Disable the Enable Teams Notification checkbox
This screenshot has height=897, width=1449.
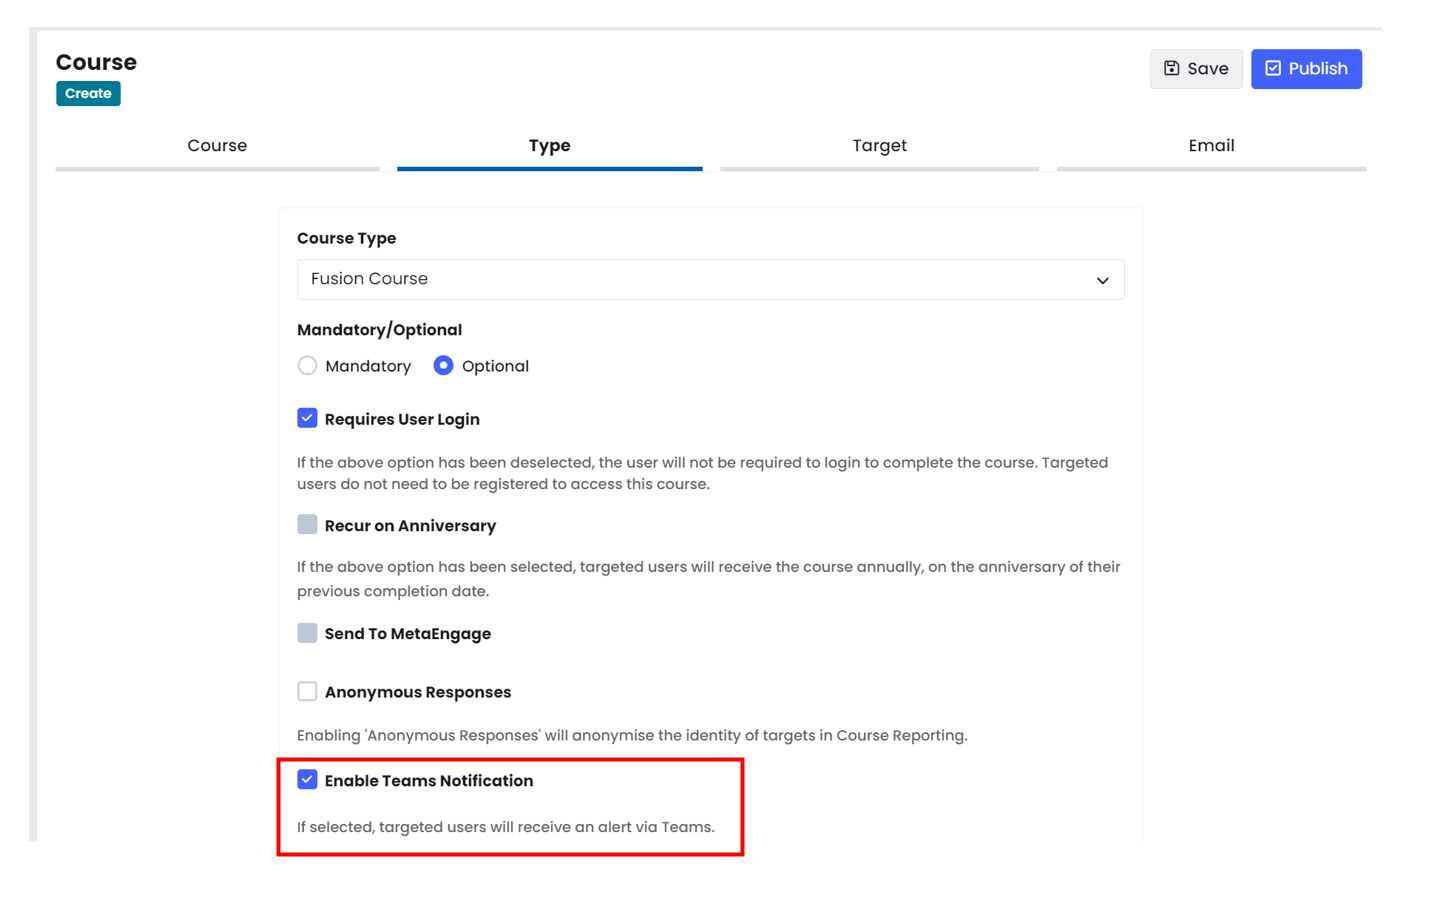pos(307,780)
